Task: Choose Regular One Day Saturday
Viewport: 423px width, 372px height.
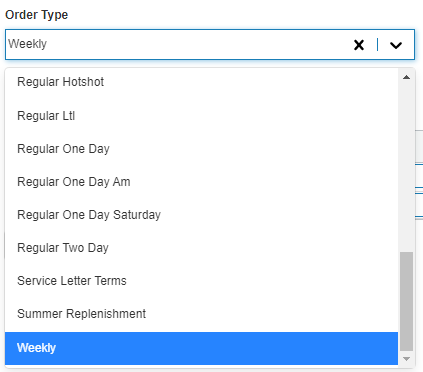Action: pyautogui.click(x=201, y=215)
